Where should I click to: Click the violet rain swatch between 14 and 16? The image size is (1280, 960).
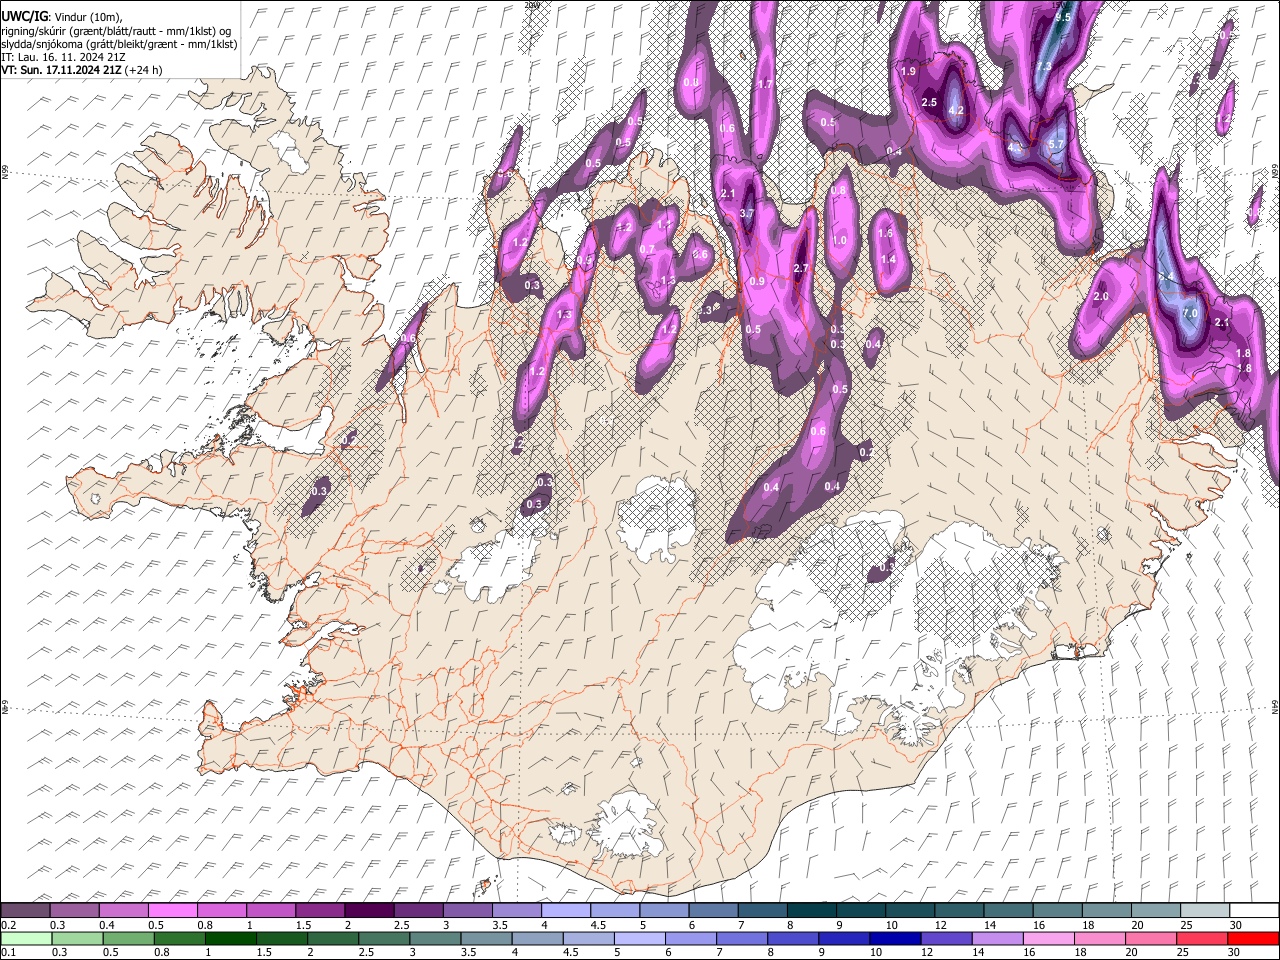[x=998, y=938]
